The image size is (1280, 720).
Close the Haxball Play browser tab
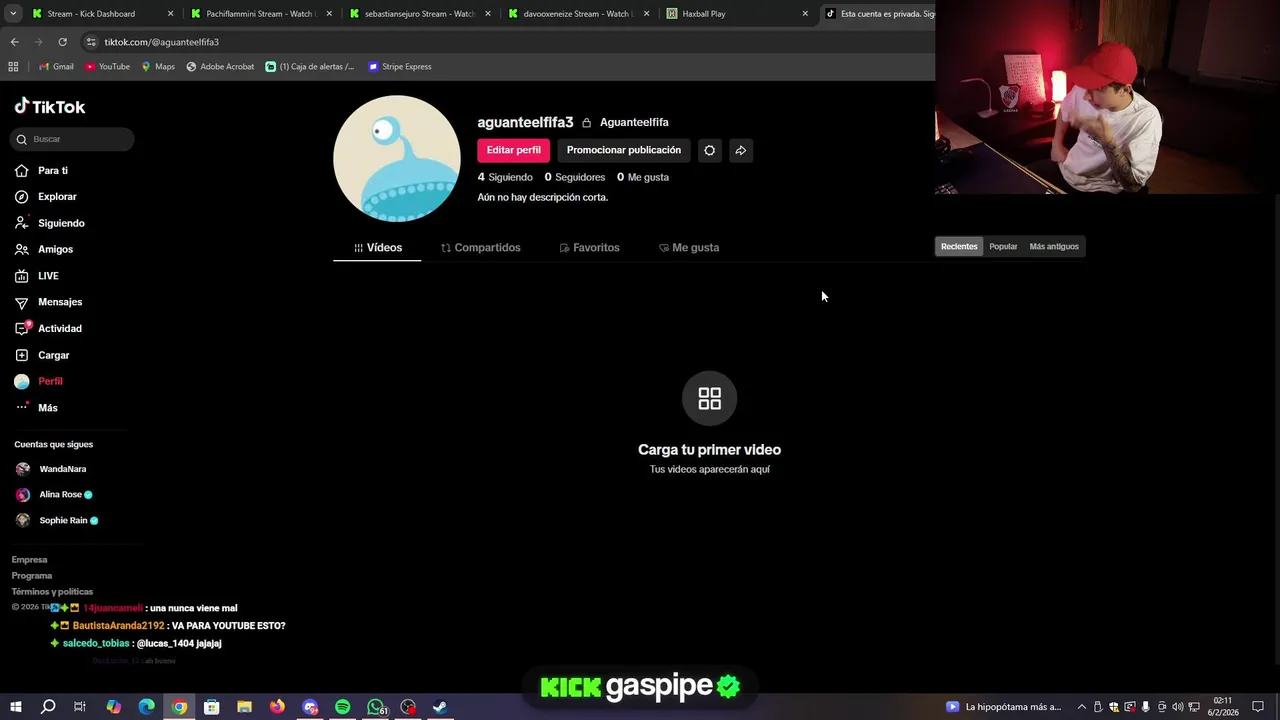click(805, 14)
